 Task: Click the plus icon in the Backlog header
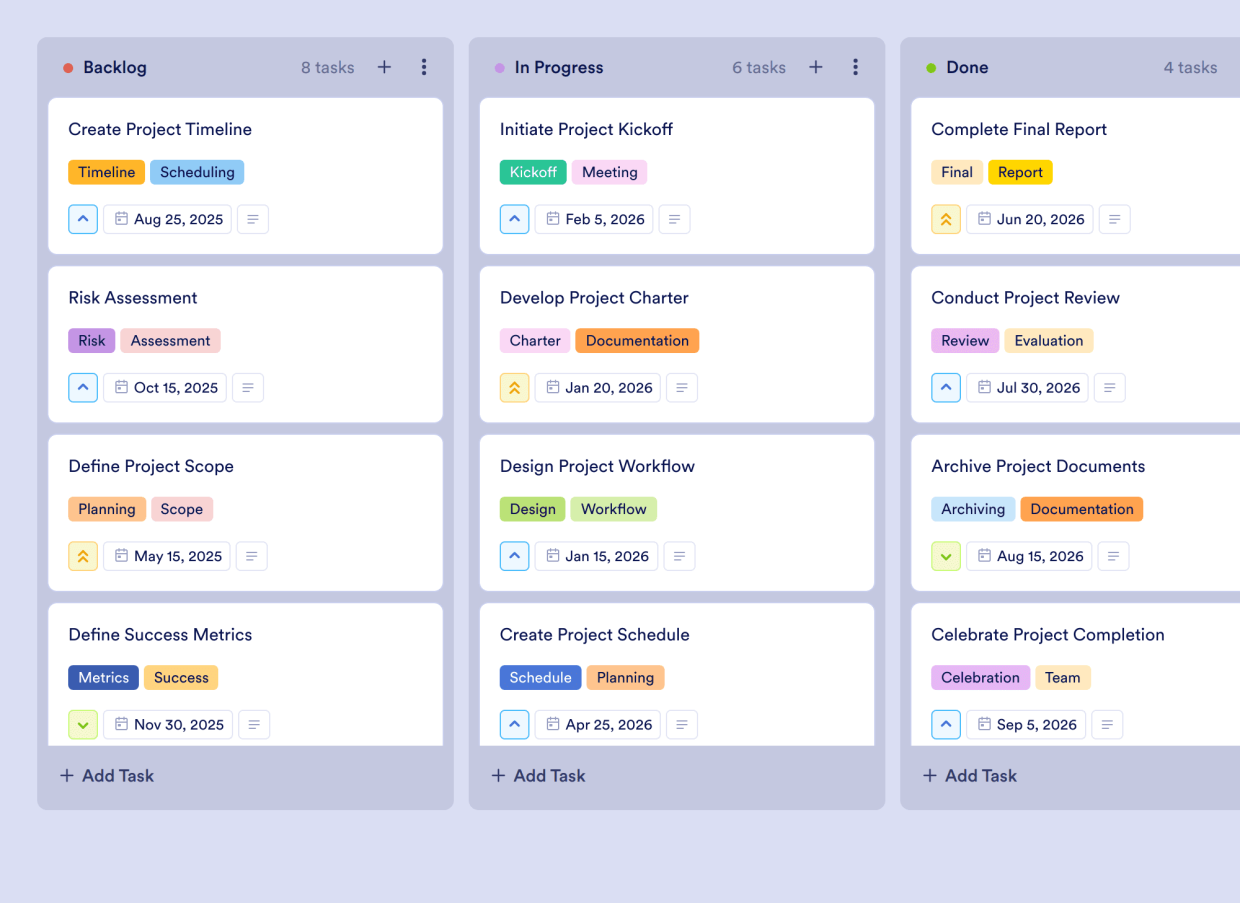(384, 67)
